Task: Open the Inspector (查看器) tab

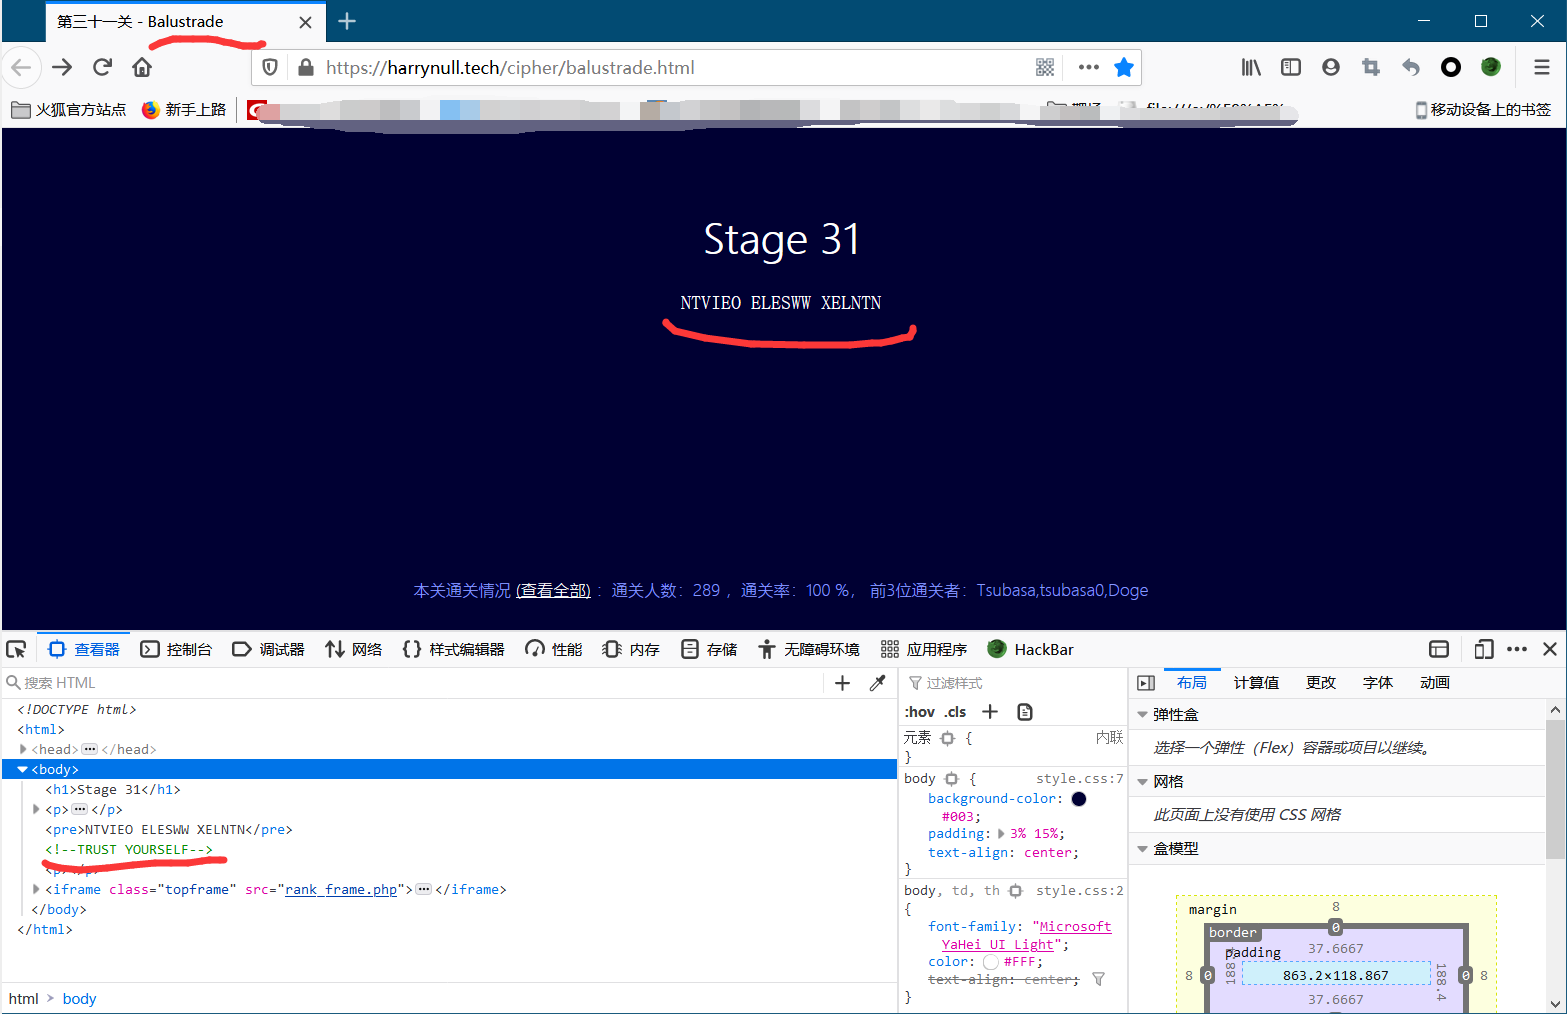Action: coord(84,649)
